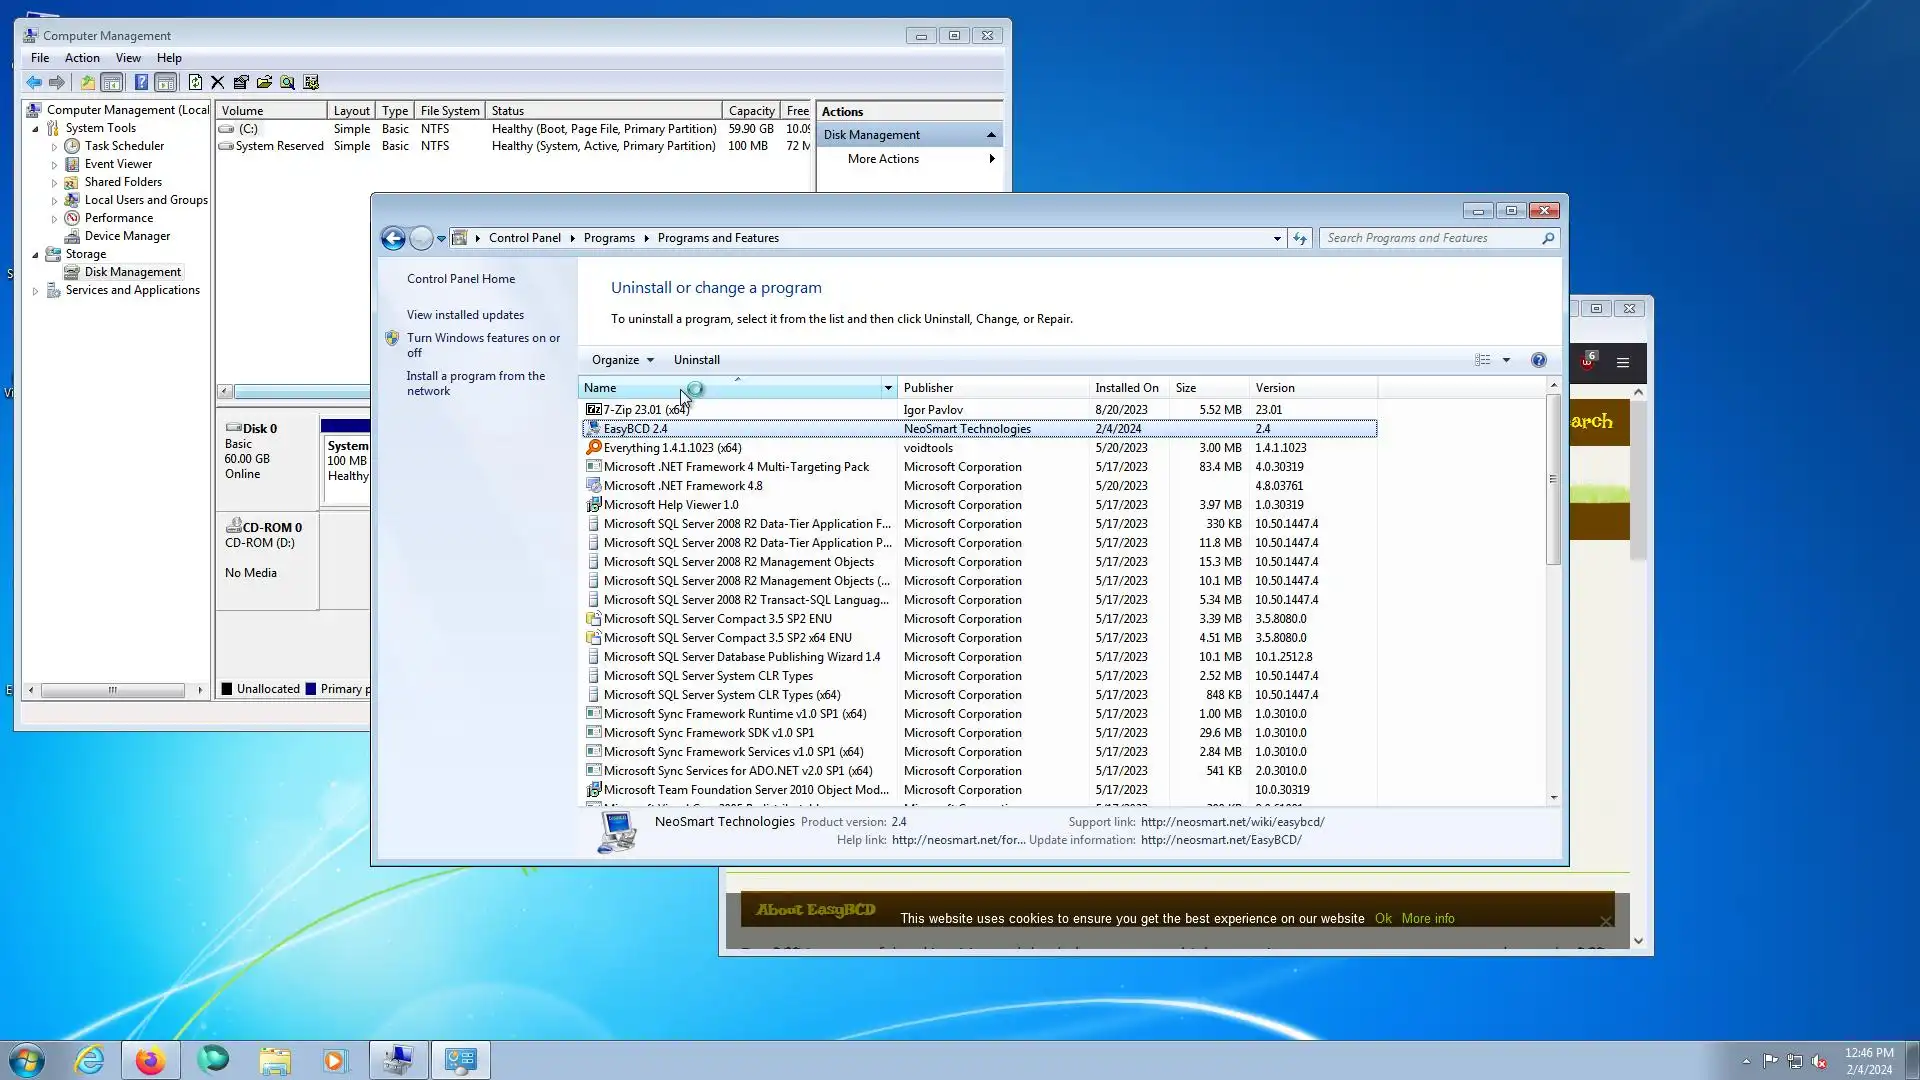Toggle Show/Hide Action Pane toolbar button
The width and height of the screenshot is (1920, 1080).
(x=166, y=83)
